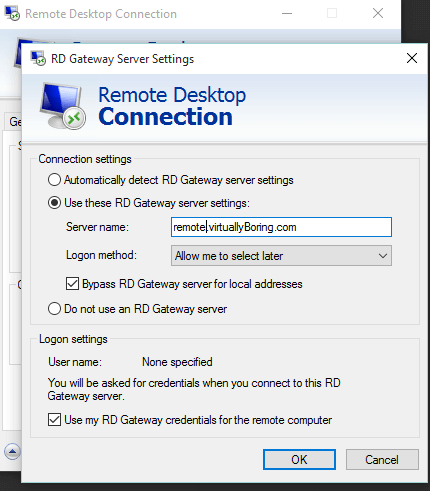Toggle Use my RD Gateway credentials checkbox
Viewport: 430px width, 491px height.
pyautogui.click(x=54, y=420)
